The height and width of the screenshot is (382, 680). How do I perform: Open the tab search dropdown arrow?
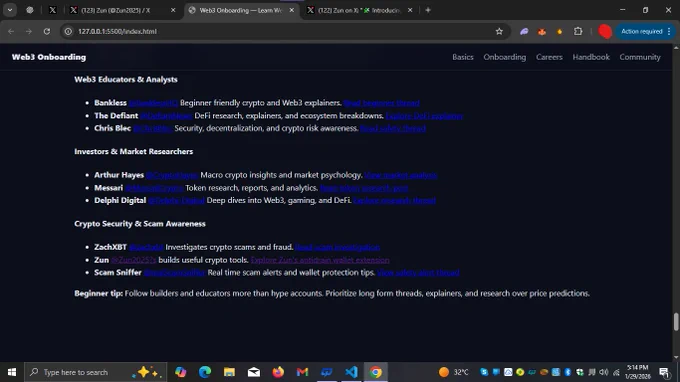[x=10, y=10]
